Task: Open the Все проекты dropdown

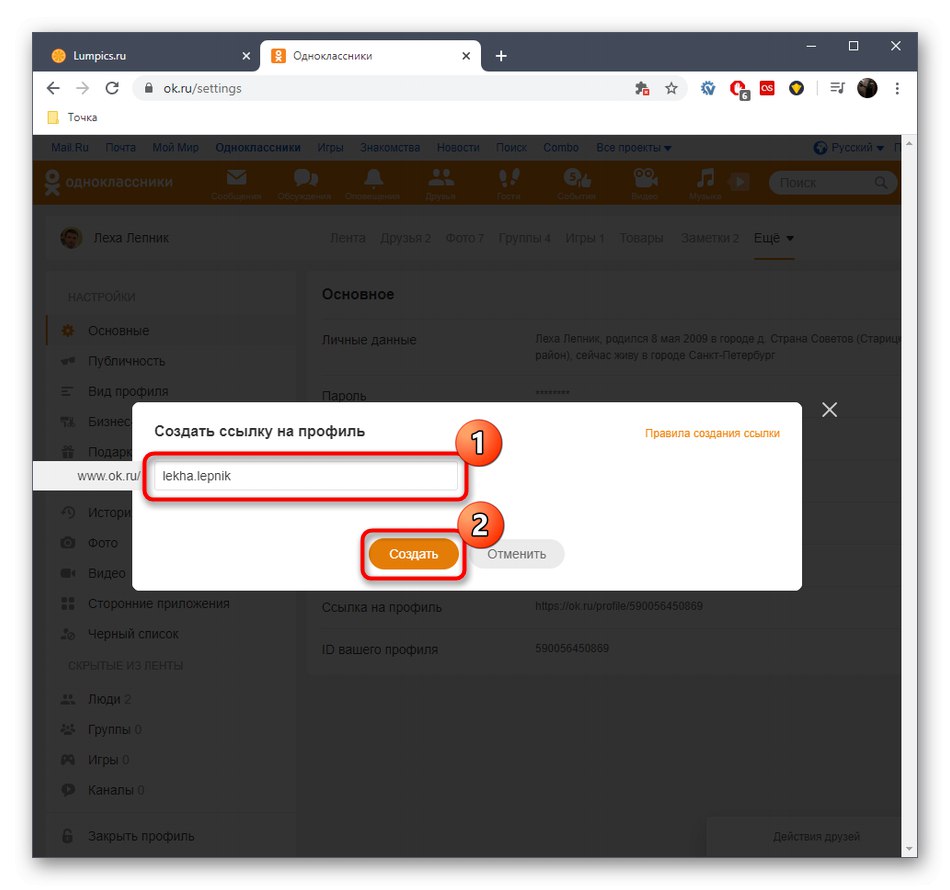Action: (633, 147)
